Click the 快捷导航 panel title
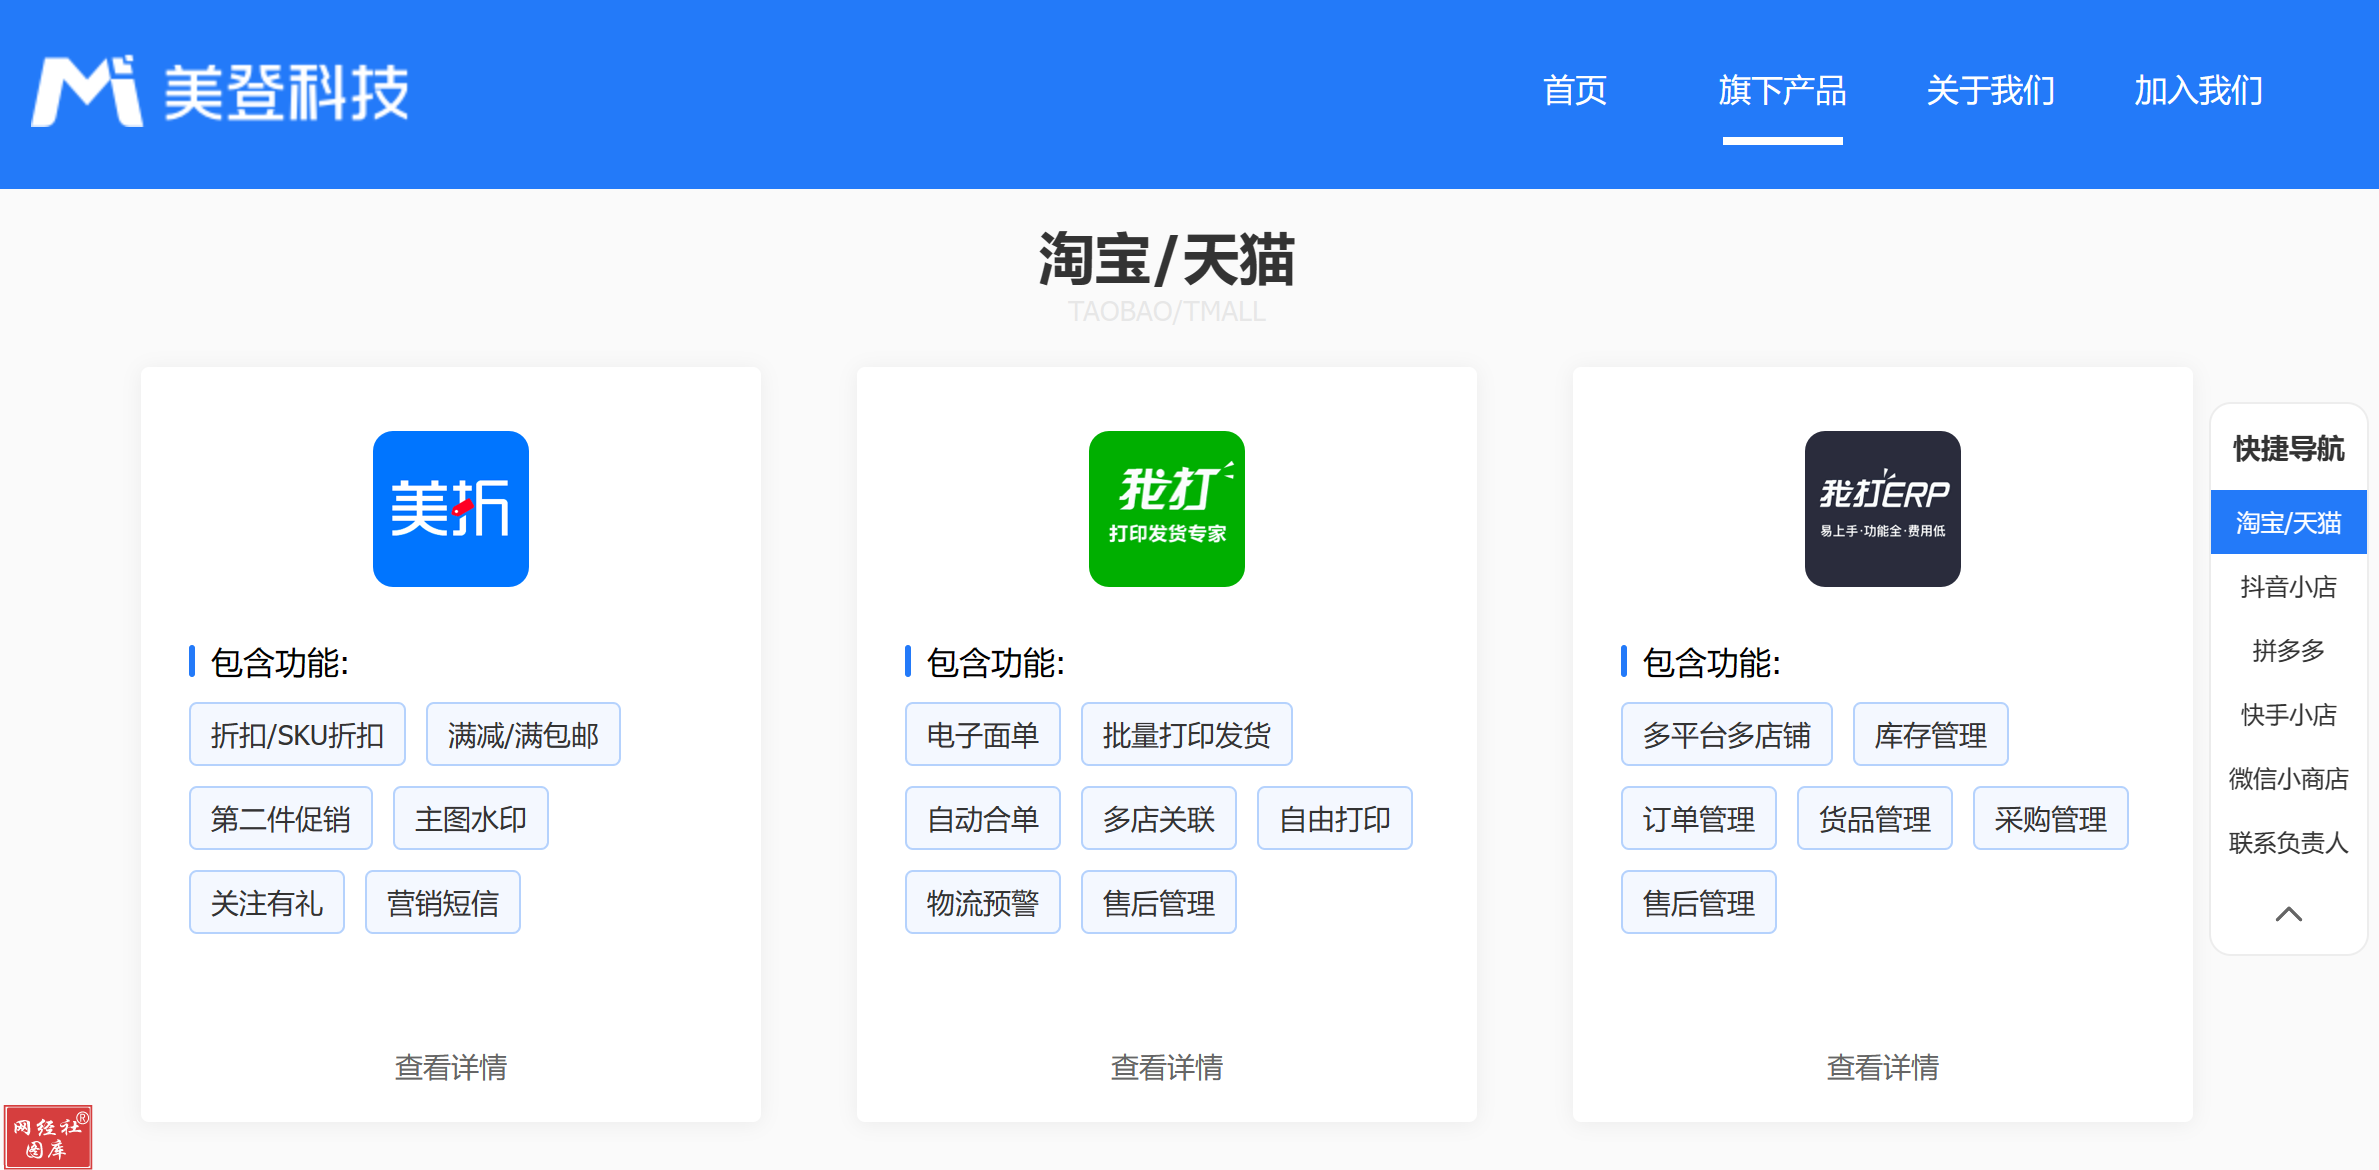 2289,448
